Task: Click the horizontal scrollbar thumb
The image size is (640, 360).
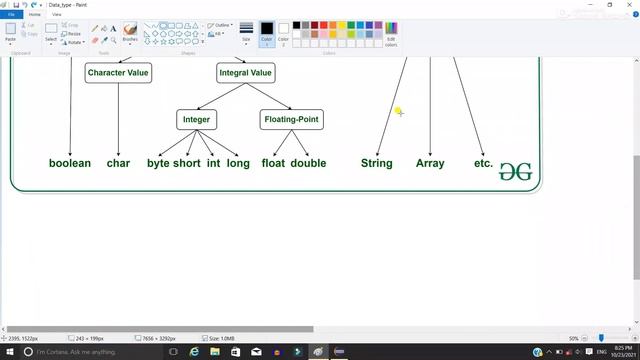Action: click(x=160, y=329)
